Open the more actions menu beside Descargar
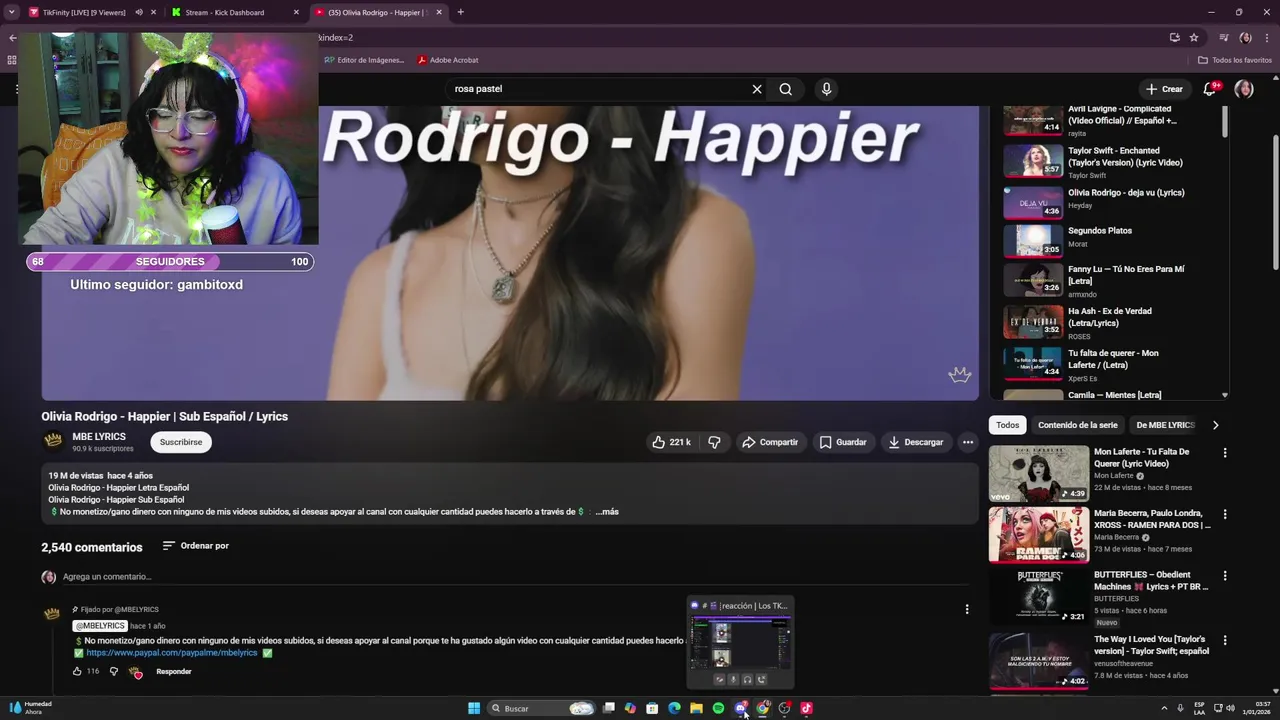Image resolution: width=1280 pixels, height=720 pixels. point(967,442)
